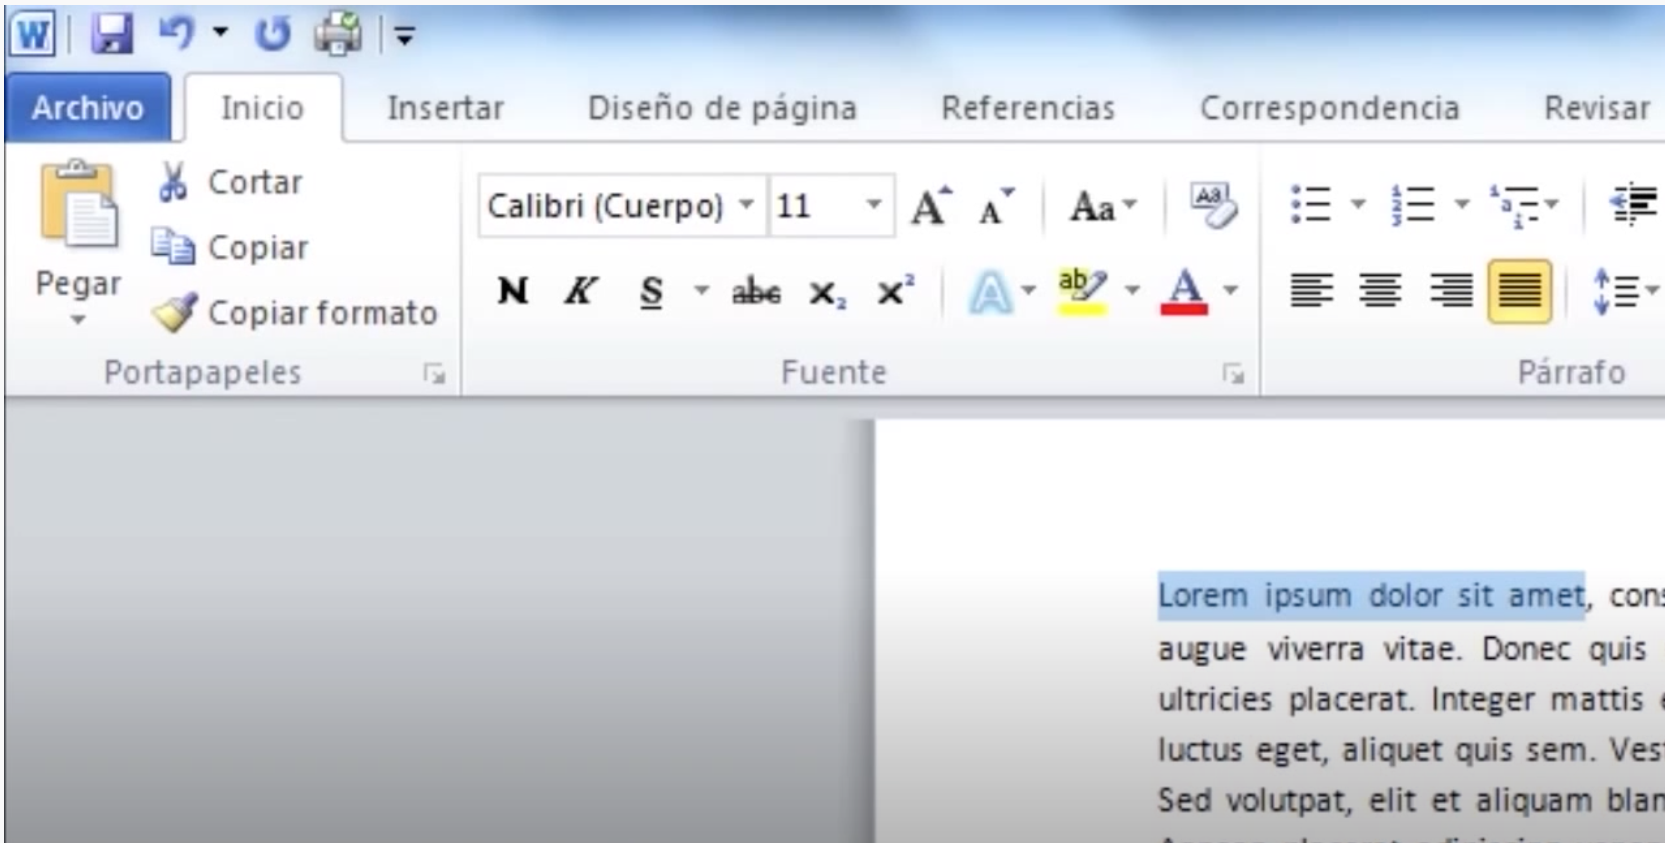
Task: Open the Archivo tab
Action: click(x=88, y=108)
